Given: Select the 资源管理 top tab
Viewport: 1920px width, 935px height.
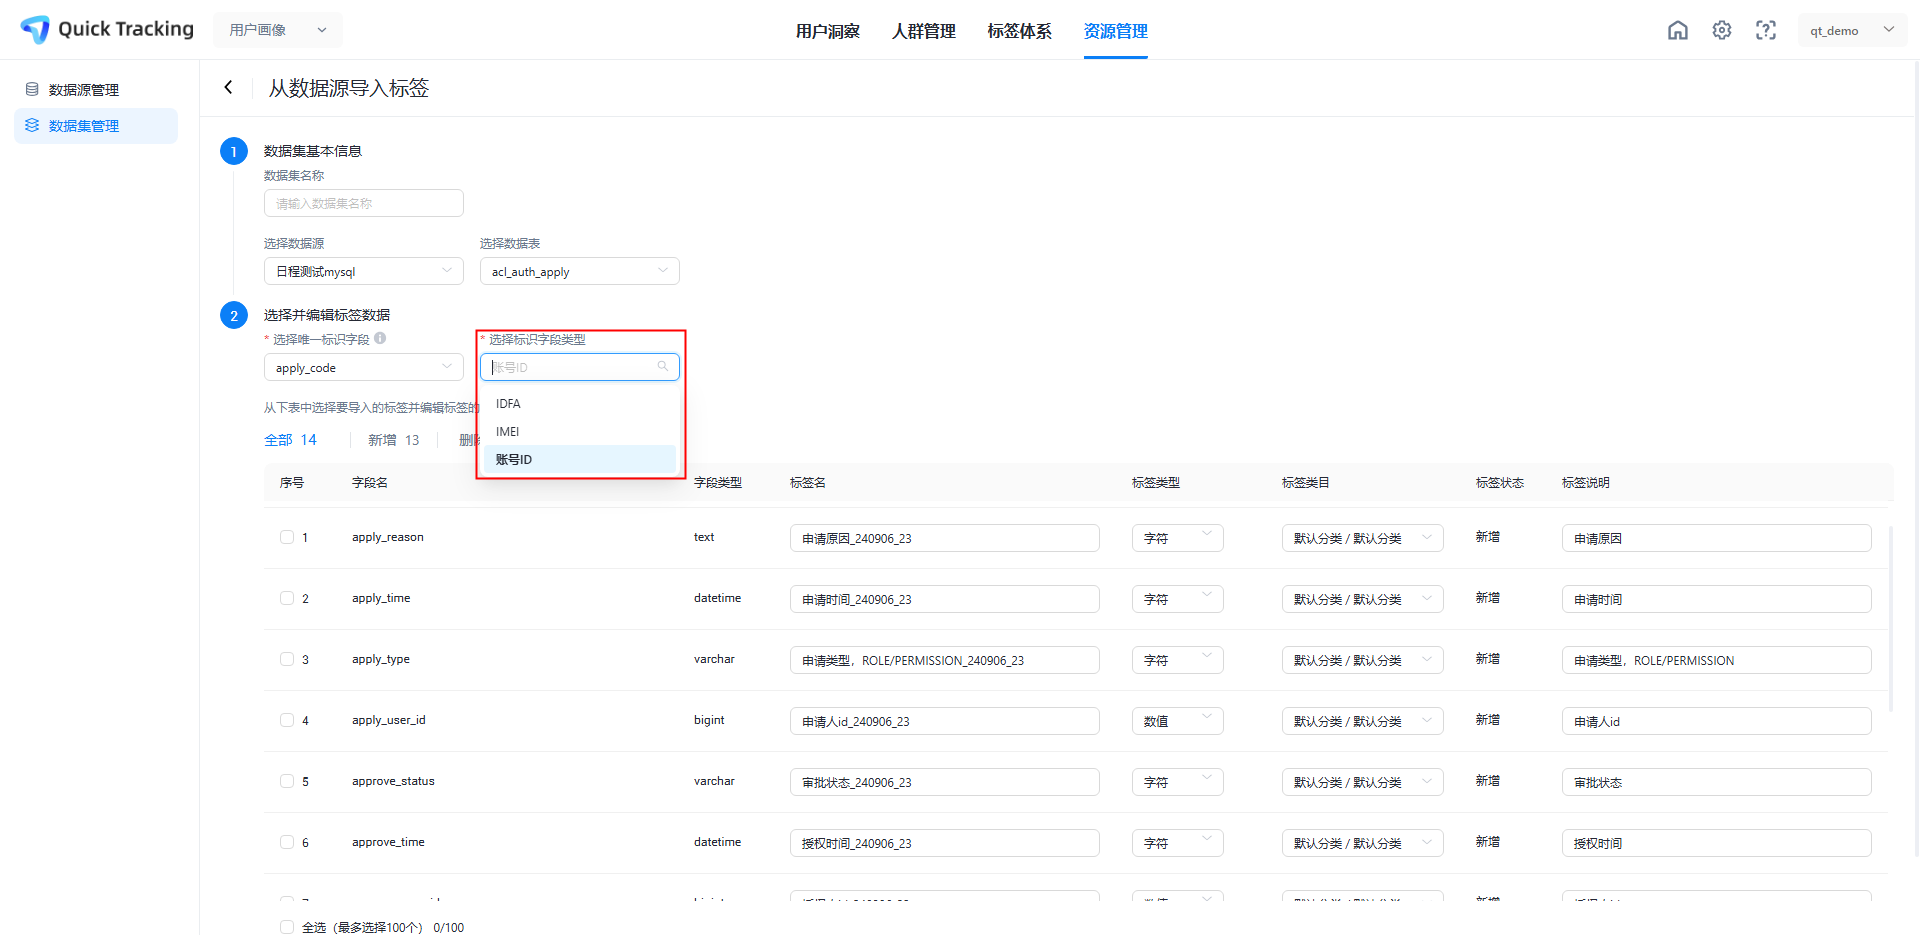Looking at the screenshot, I should pos(1116,31).
